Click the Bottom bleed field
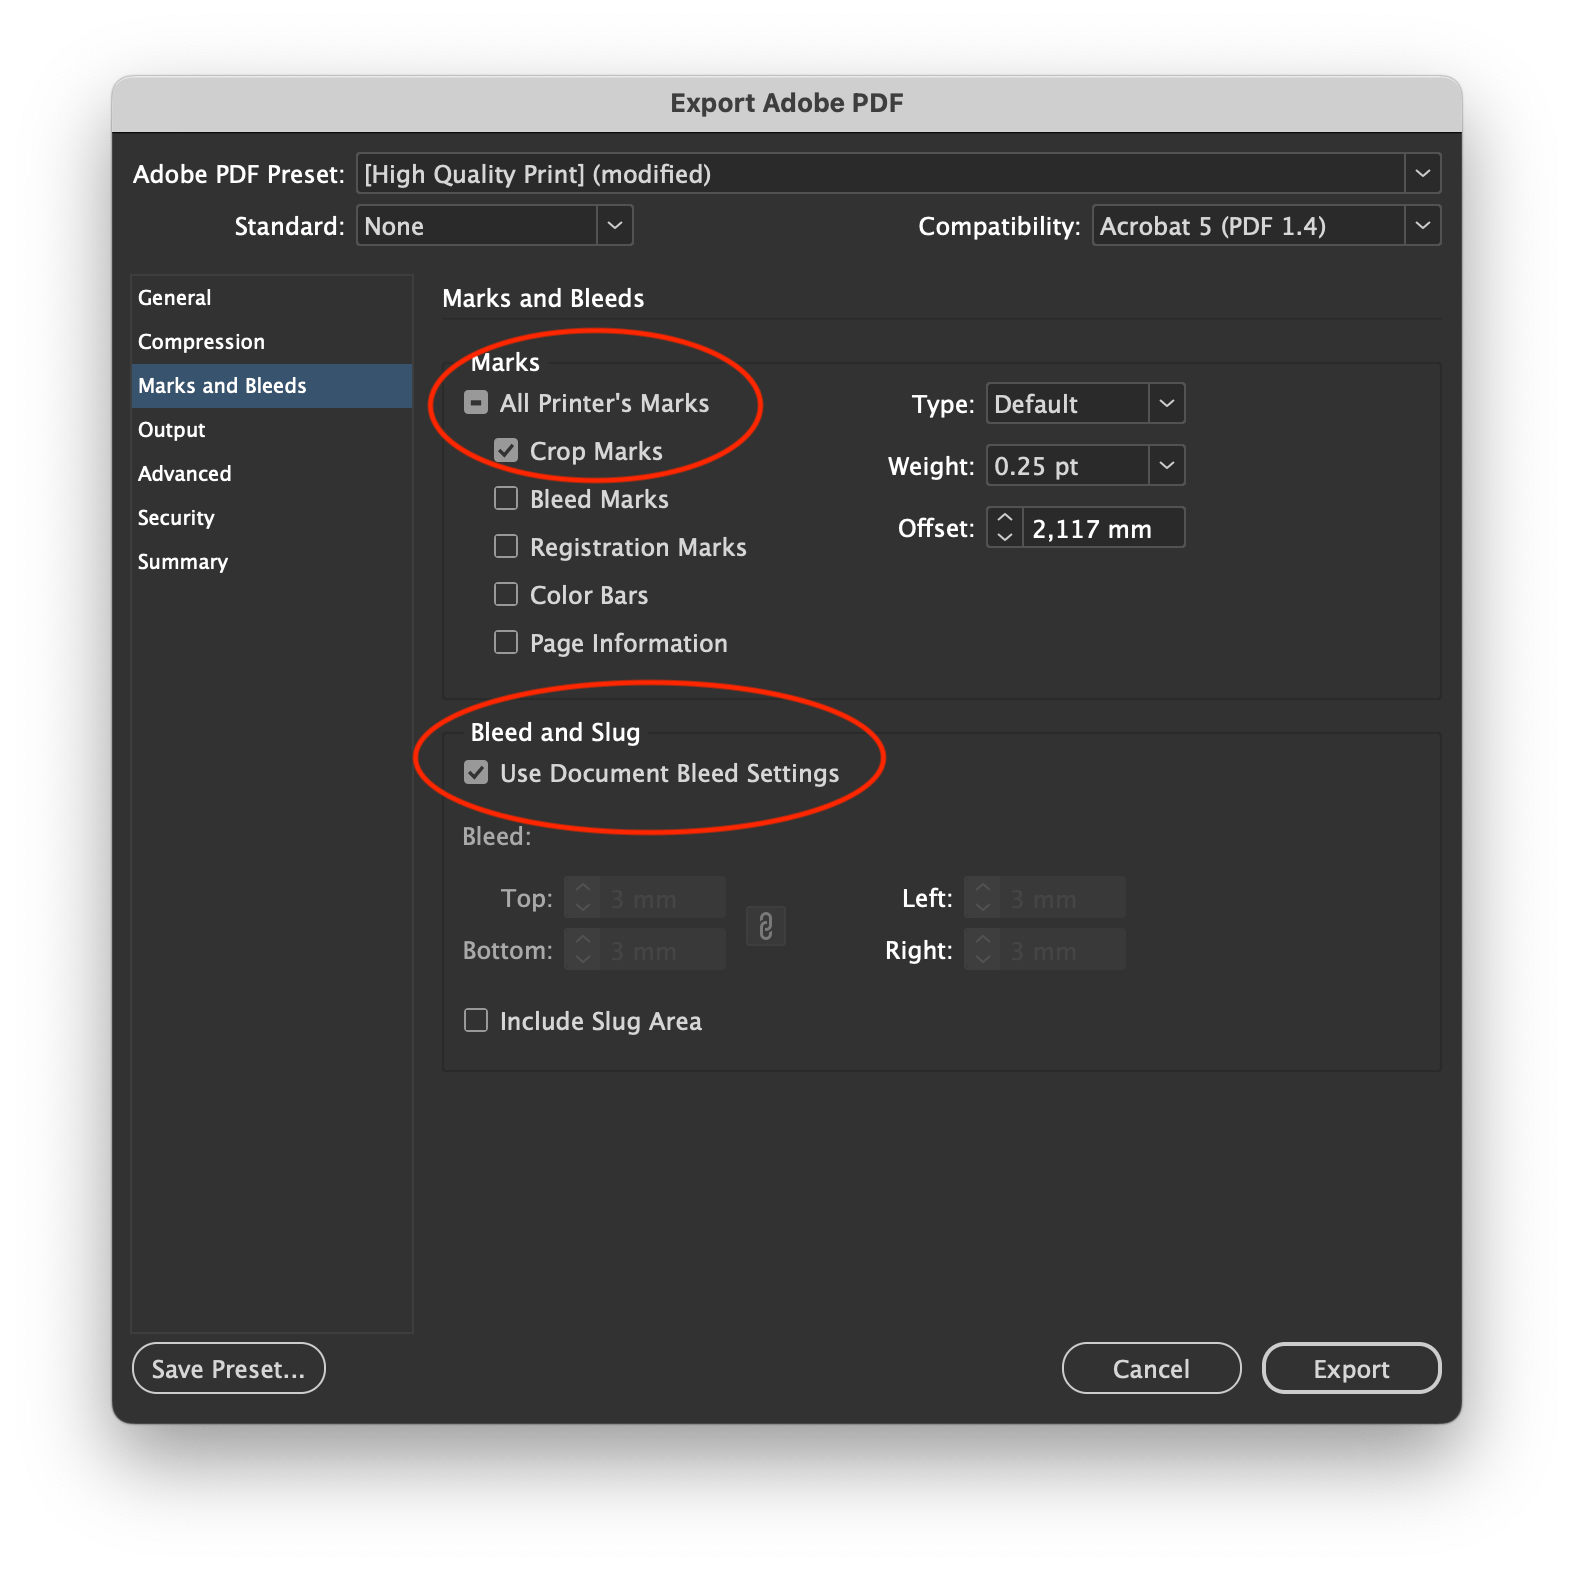Screen dimensions: 1574x1572 pos(664,950)
